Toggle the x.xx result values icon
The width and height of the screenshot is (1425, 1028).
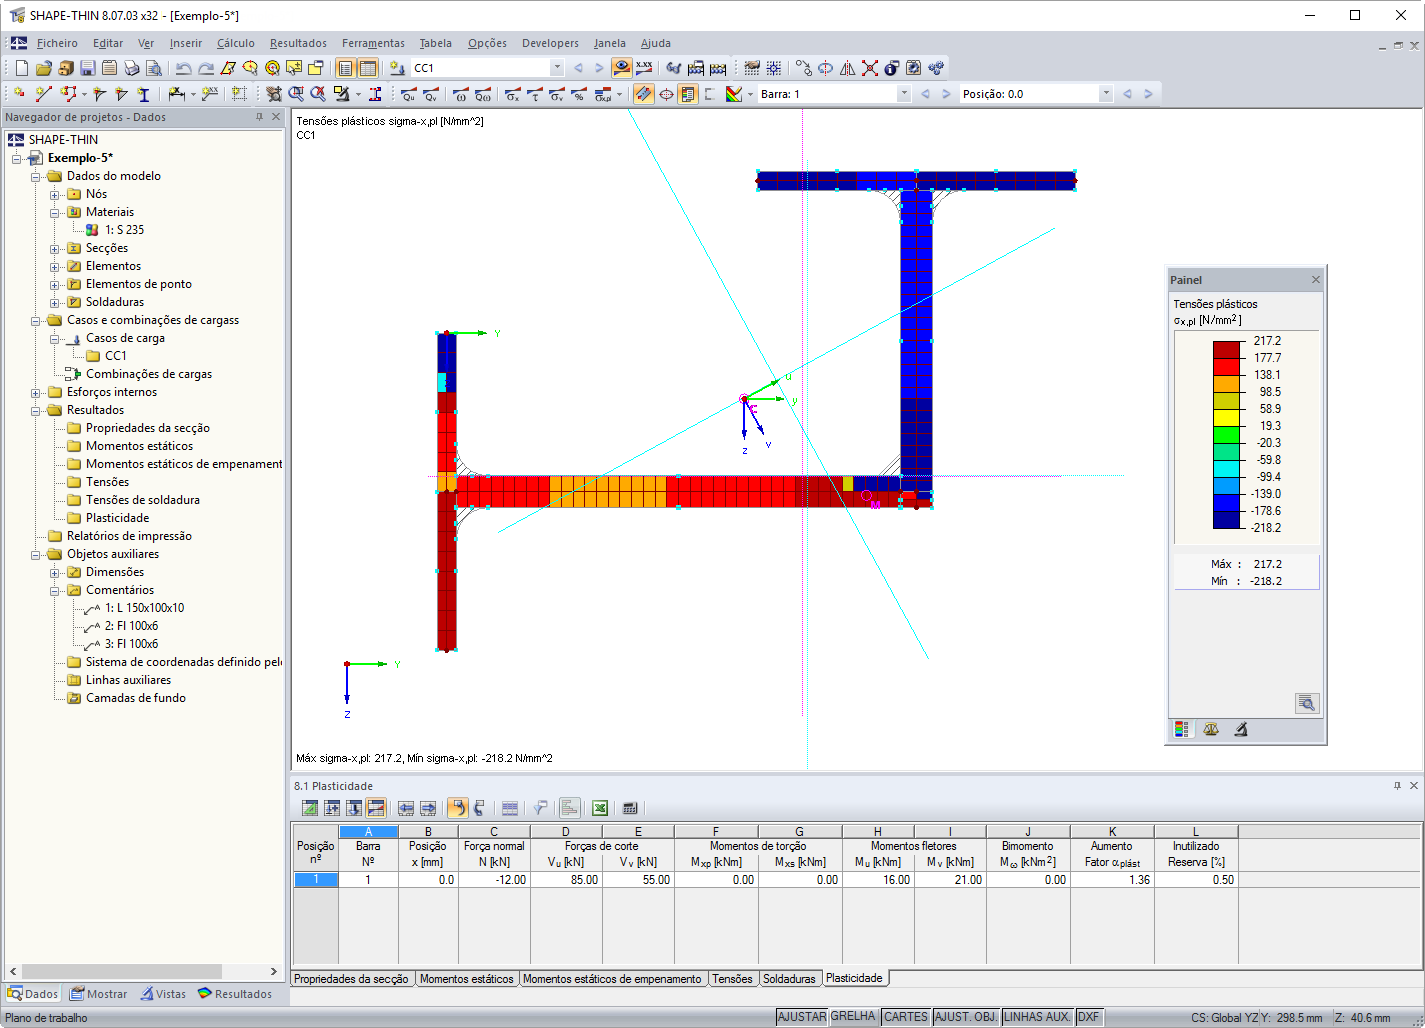(x=644, y=68)
